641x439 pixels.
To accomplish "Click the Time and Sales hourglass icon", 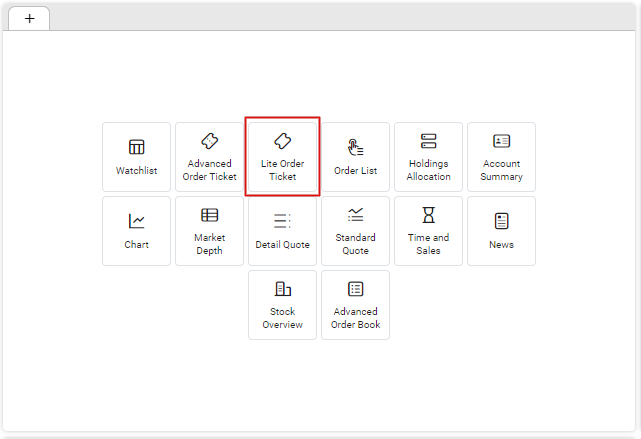I will (x=428, y=215).
